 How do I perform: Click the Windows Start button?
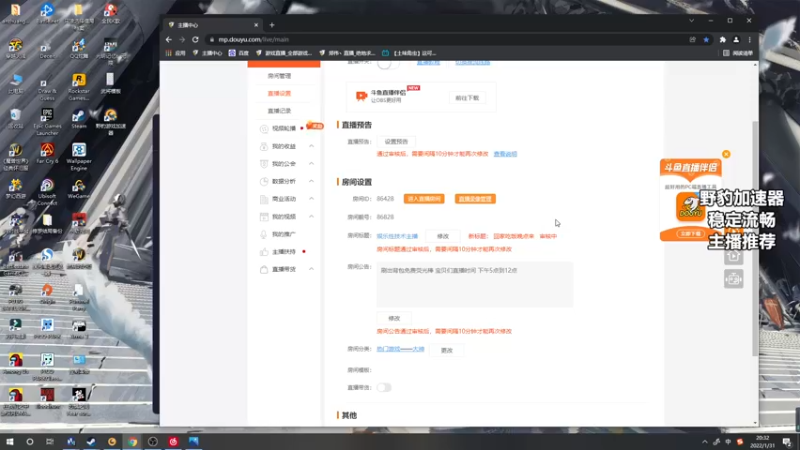(x=10, y=442)
